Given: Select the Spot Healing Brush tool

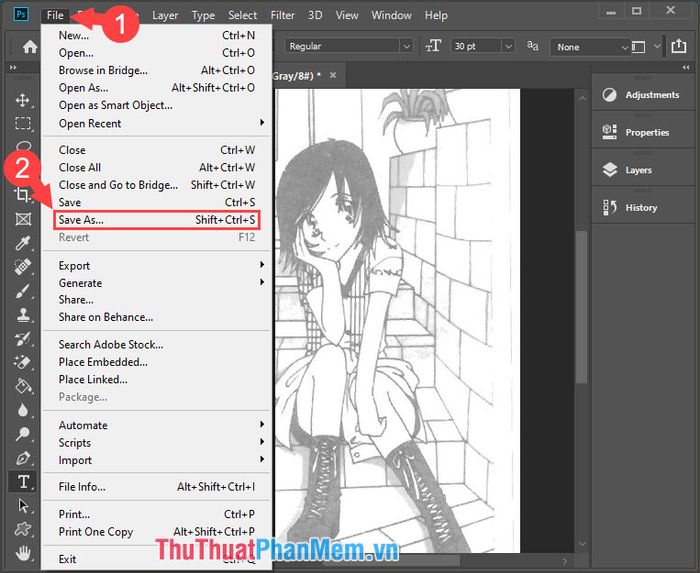Looking at the screenshot, I should click(x=23, y=267).
